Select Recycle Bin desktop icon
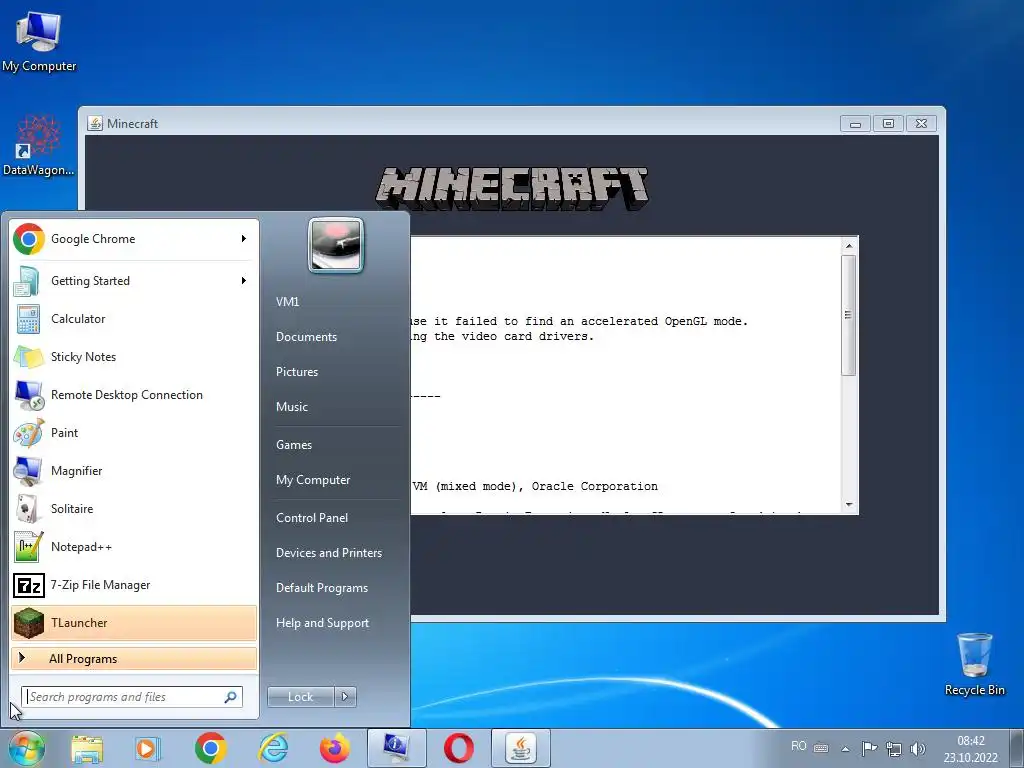This screenshot has height=768, width=1024. click(974, 664)
